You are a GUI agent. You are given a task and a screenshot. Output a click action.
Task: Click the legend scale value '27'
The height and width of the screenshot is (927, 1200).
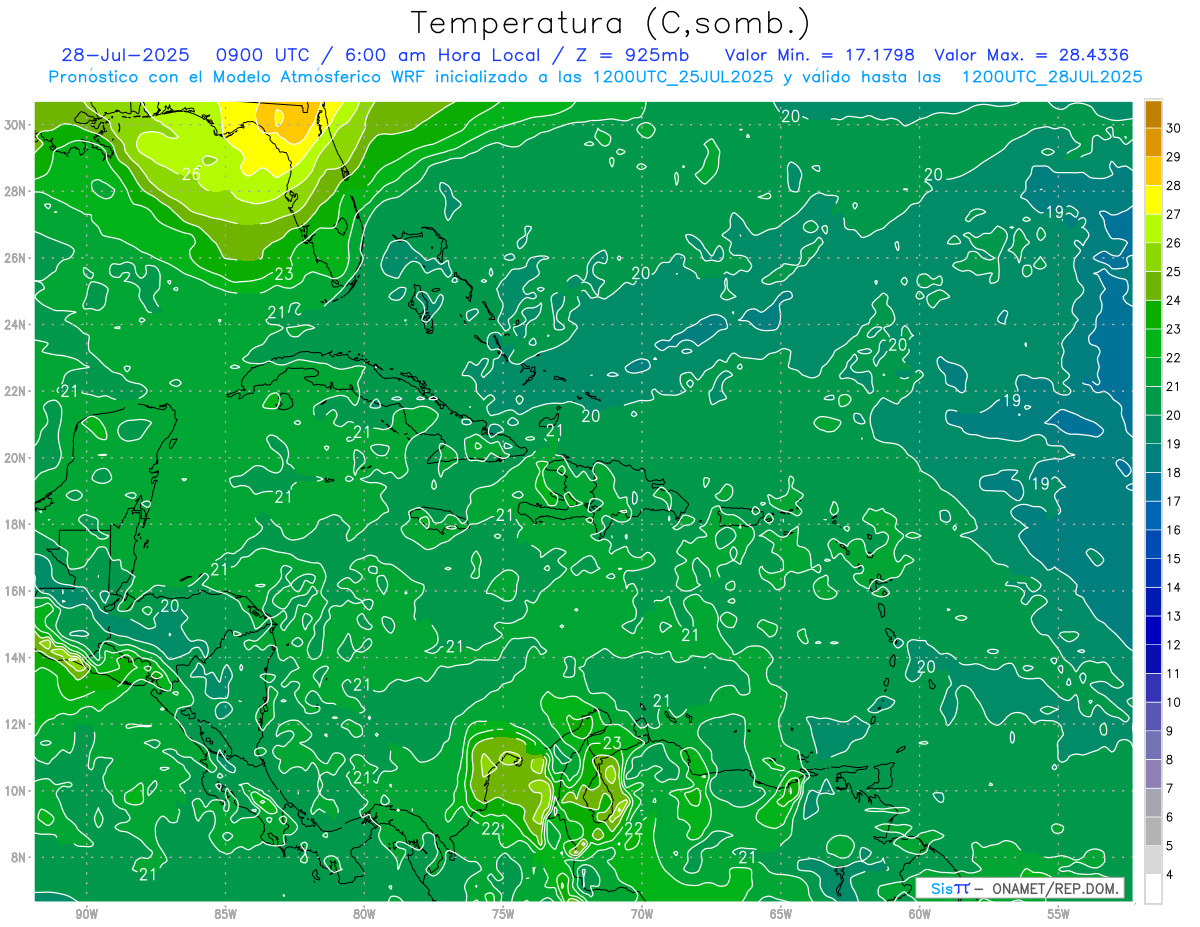click(1175, 215)
